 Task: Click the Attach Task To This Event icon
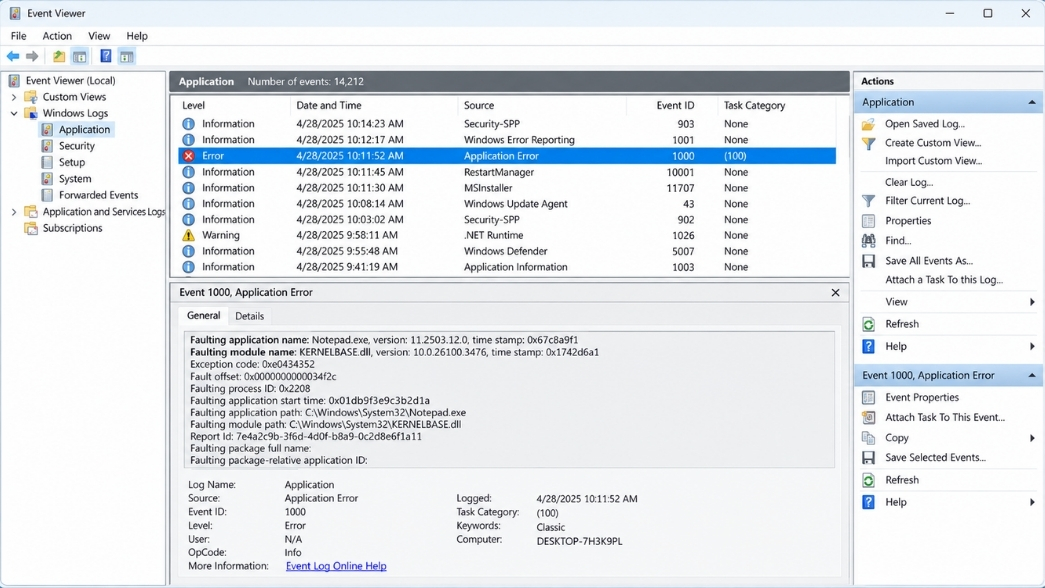tap(868, 417)
